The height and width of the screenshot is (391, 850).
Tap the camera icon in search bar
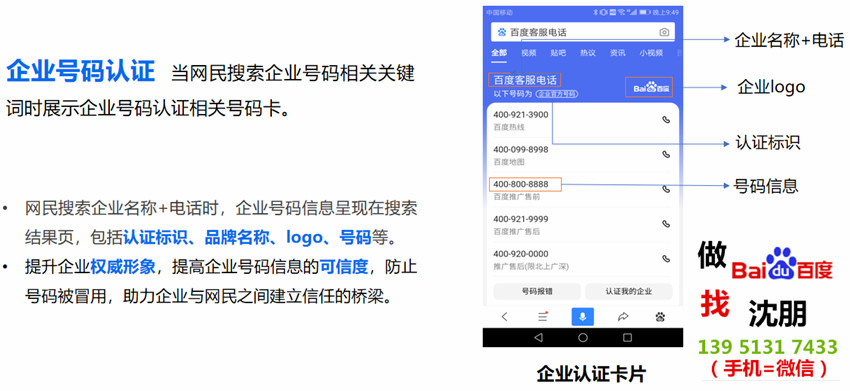click(664, 33)
